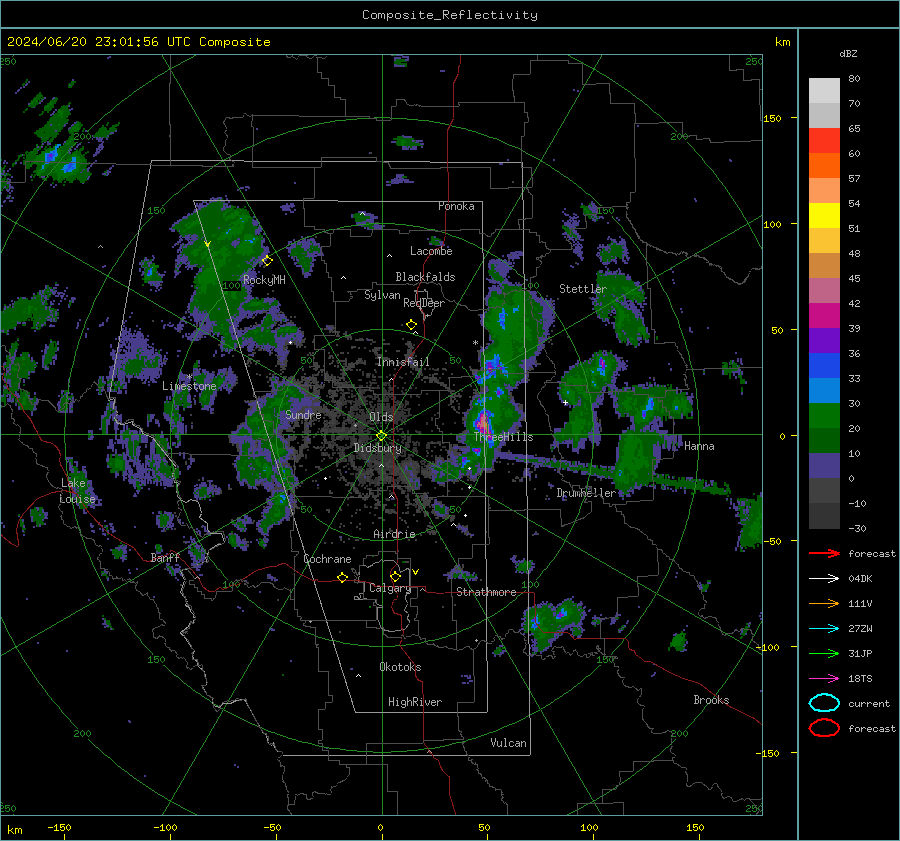The height and width of the screenshot is (841, 900).
Task: Click the Brooks city label
Action: [711, 700]
